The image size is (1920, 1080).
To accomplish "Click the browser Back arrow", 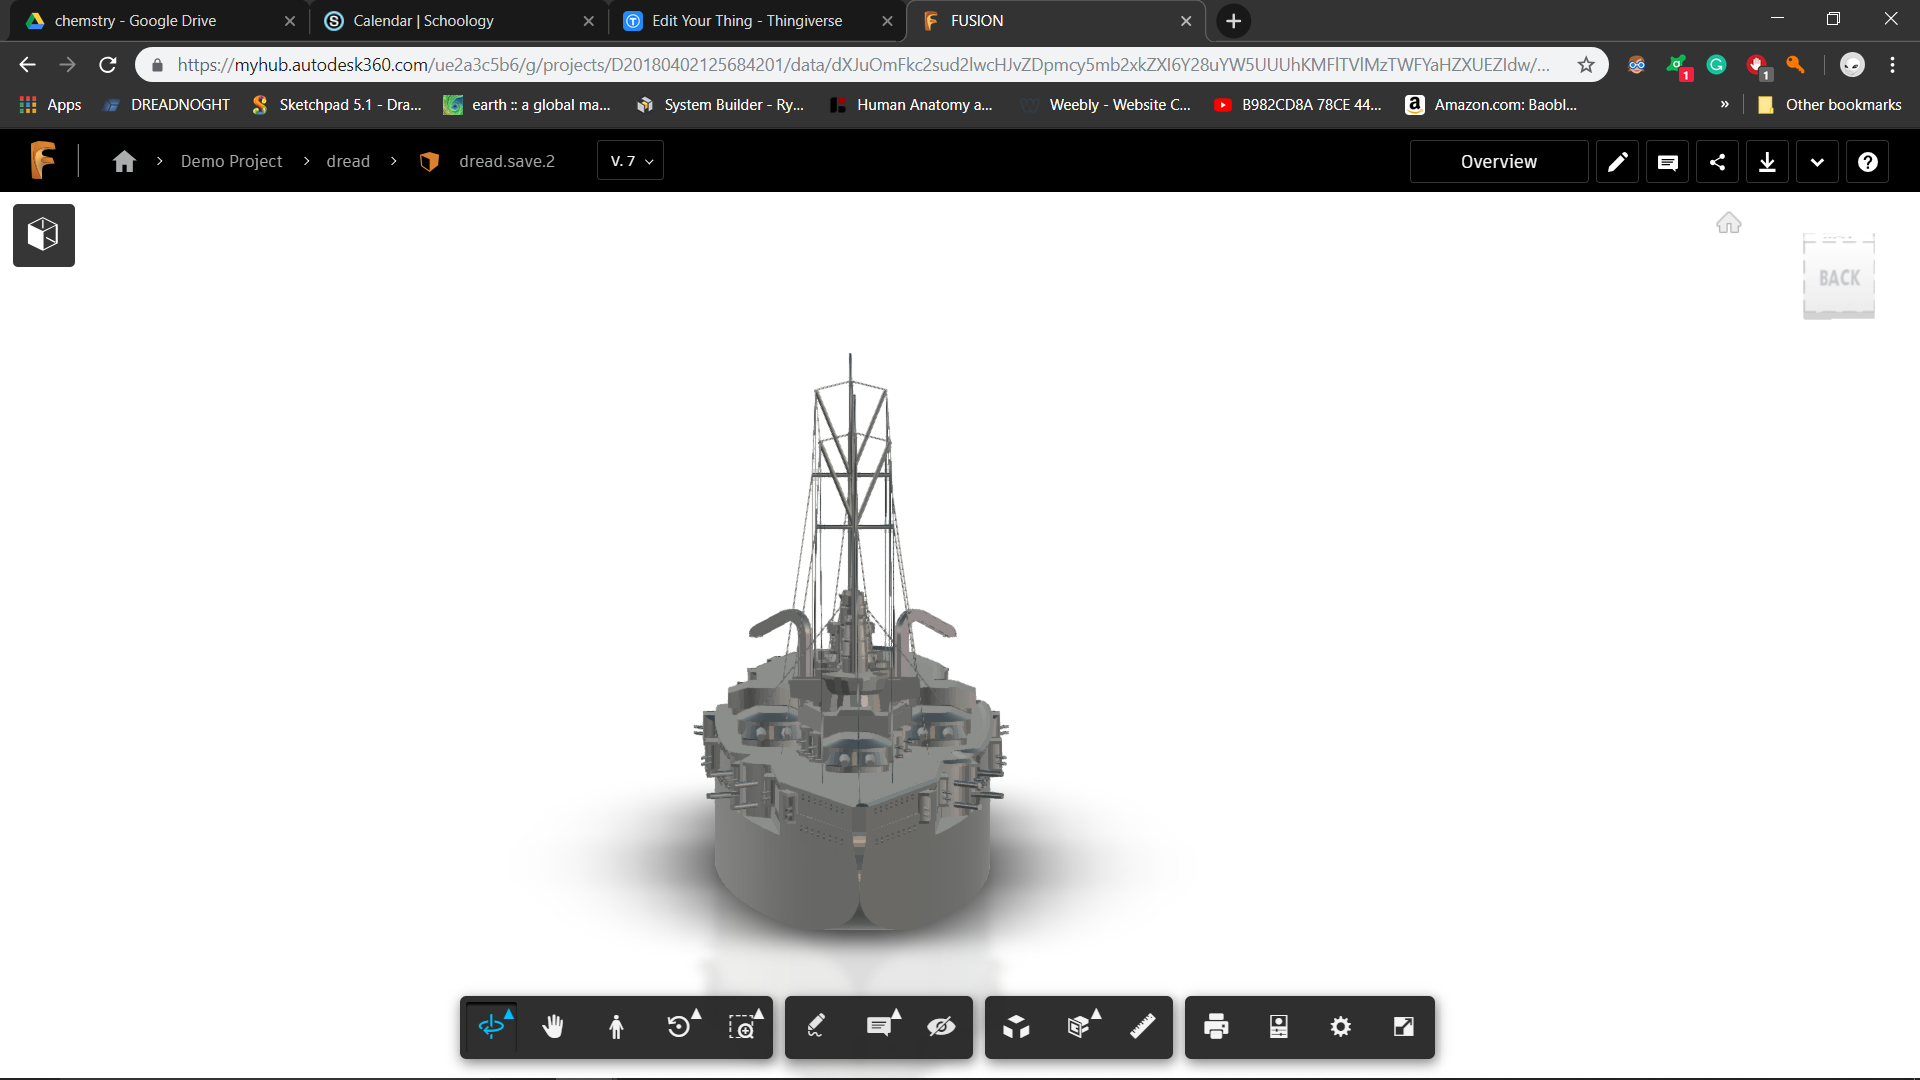I will [x=27, y=65].
